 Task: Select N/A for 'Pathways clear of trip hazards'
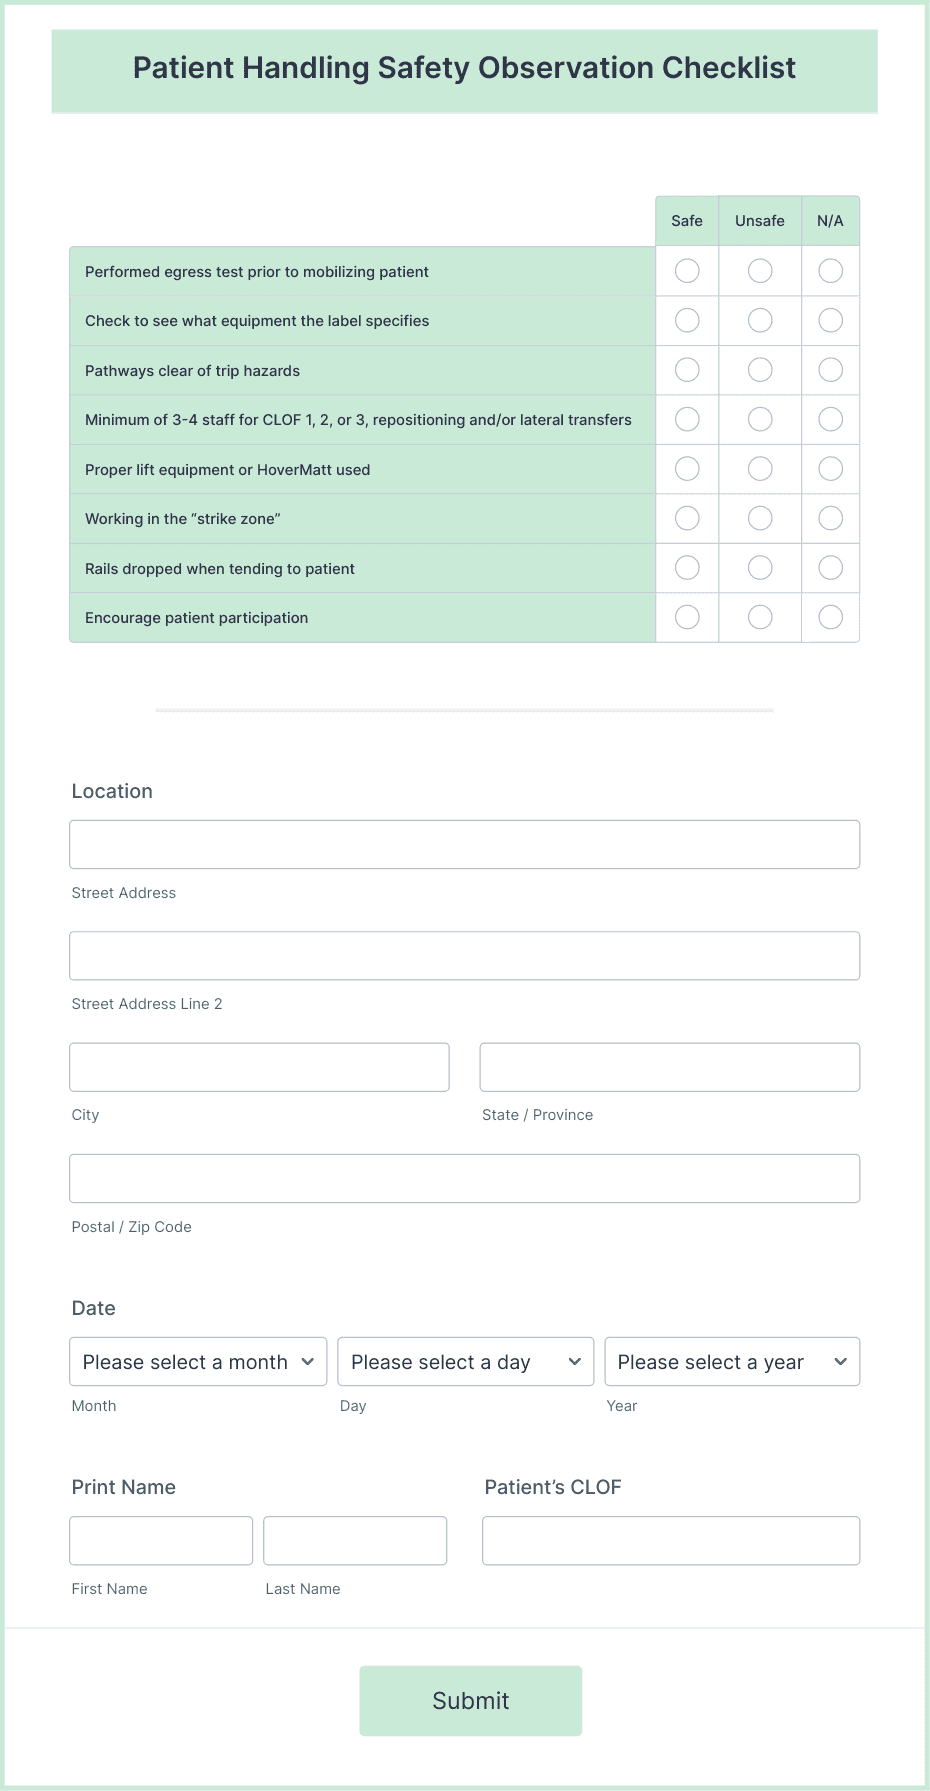[x=830, y=369]
